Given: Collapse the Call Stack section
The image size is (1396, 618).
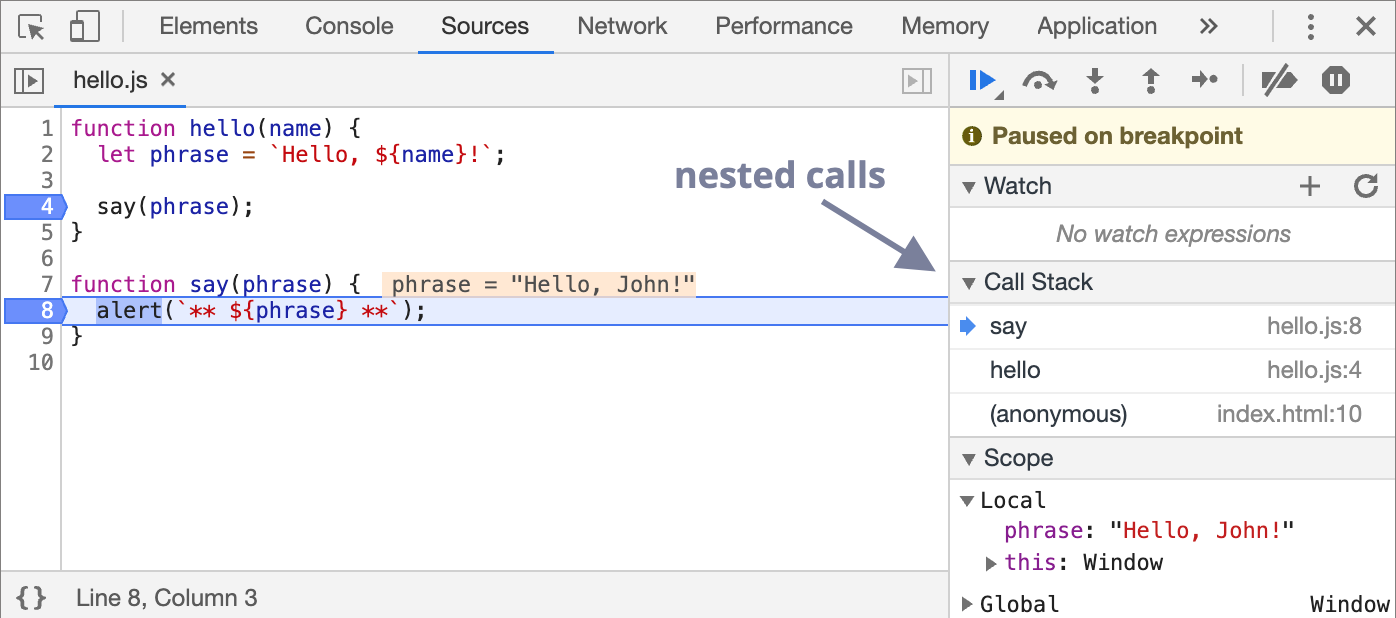Looking at the screenshot, I should [x=968, y=283].
